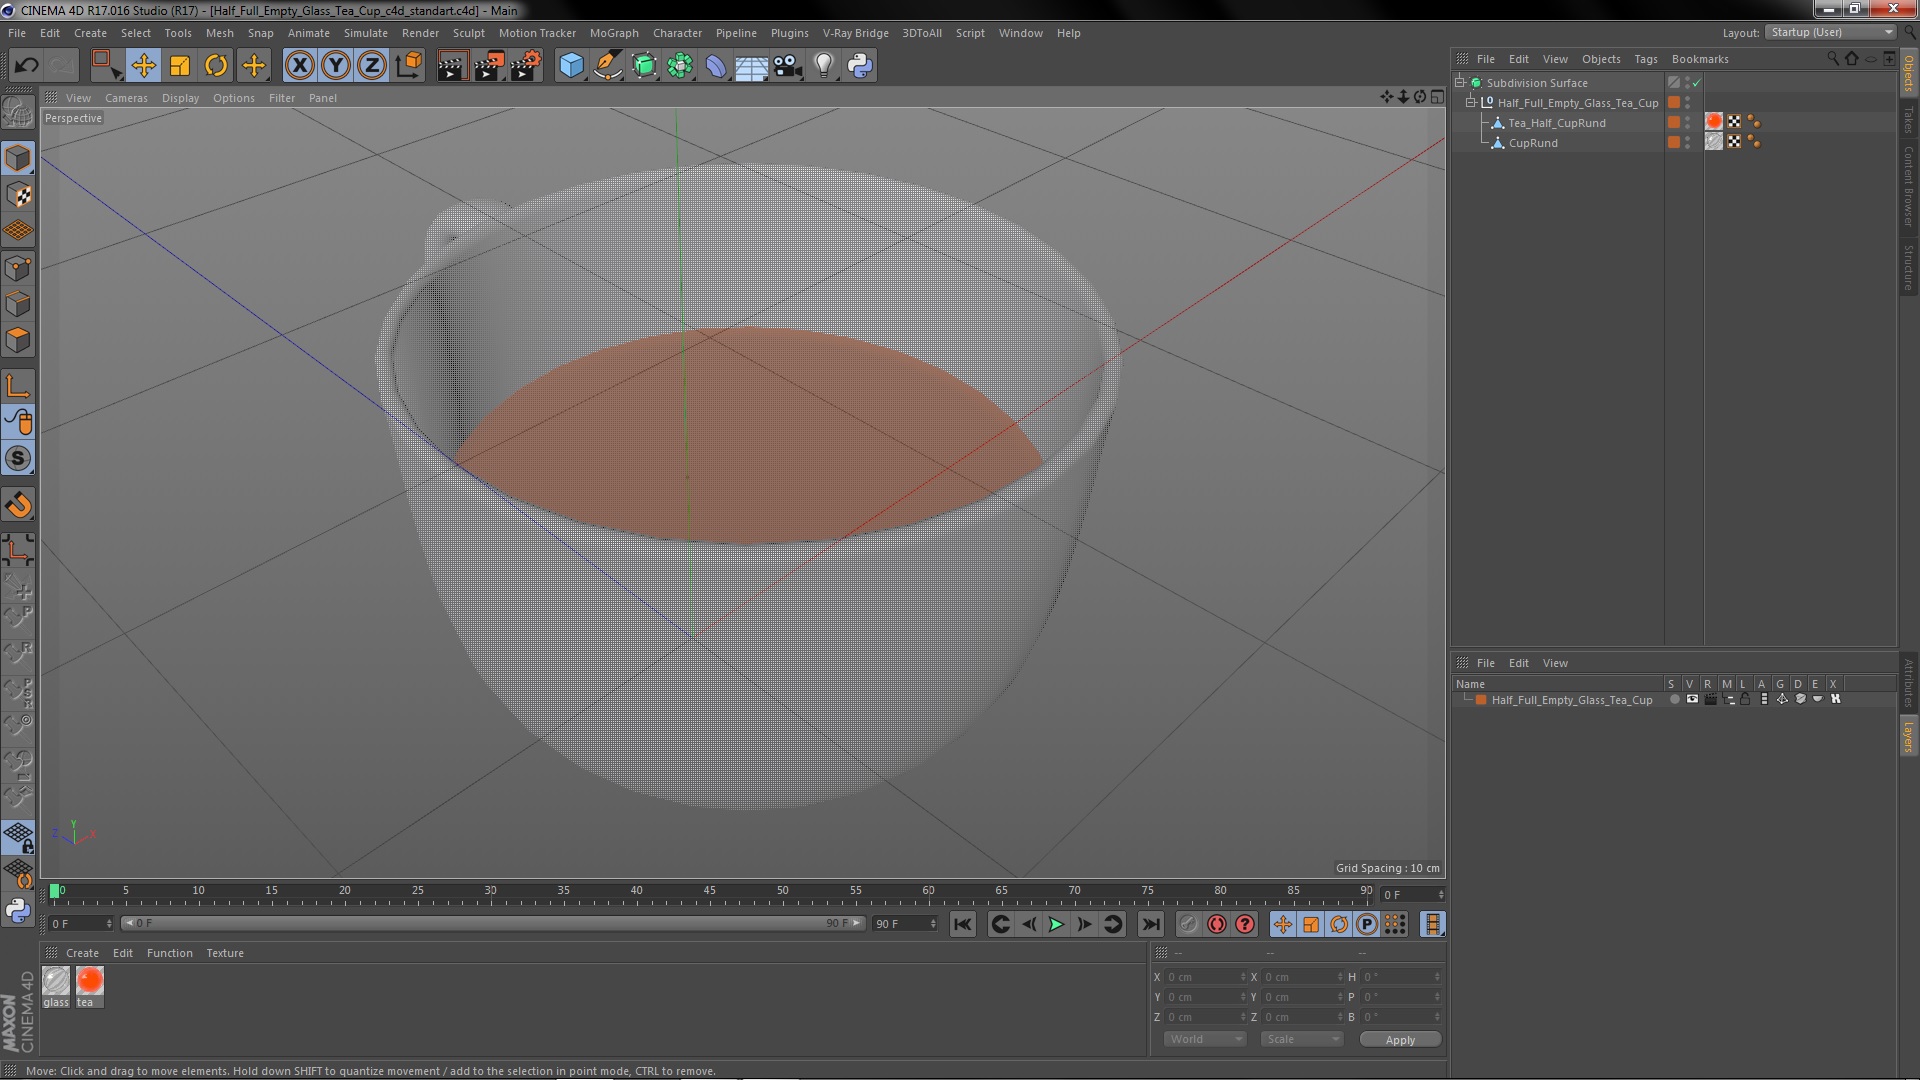
Task: Select the Rotate tool
Action: point(216,66)
